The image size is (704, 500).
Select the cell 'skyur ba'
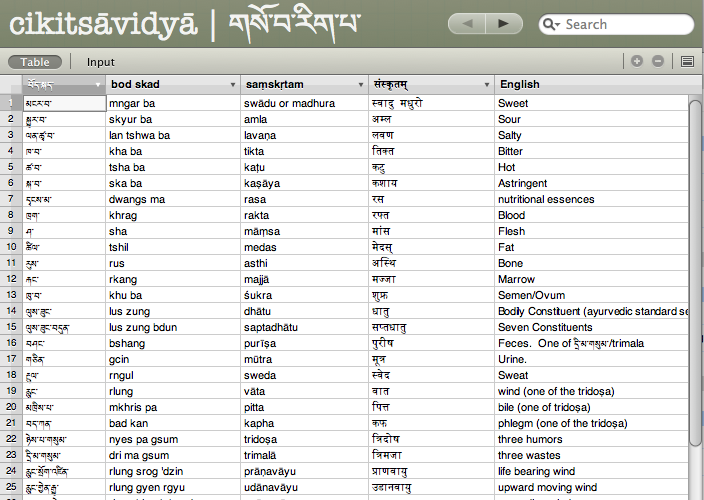pos(173,119)
